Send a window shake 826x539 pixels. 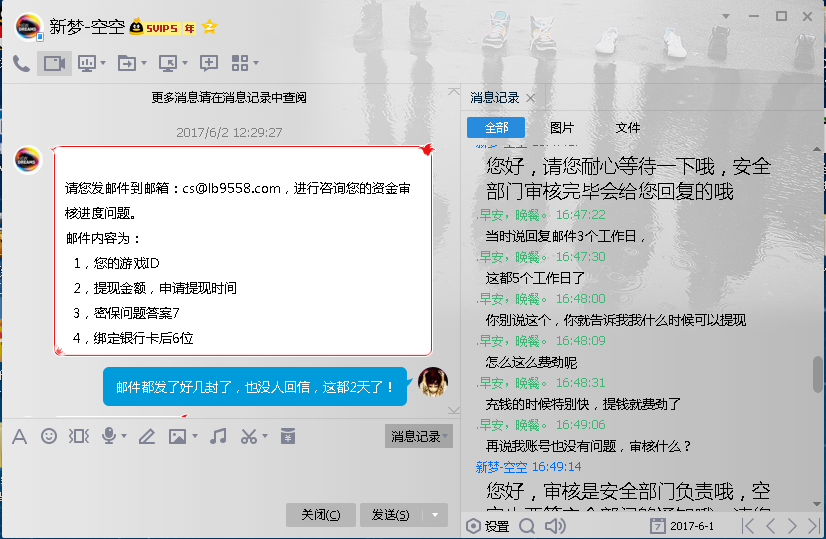(79, 436)
